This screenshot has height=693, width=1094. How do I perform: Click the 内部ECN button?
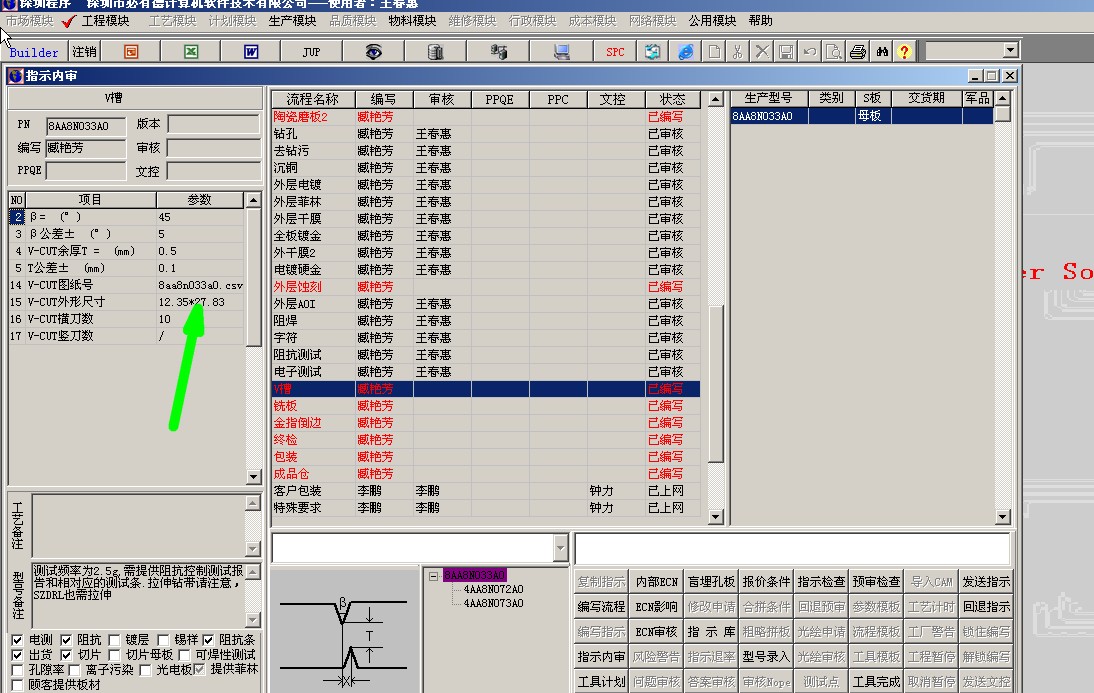coord(656,581)
